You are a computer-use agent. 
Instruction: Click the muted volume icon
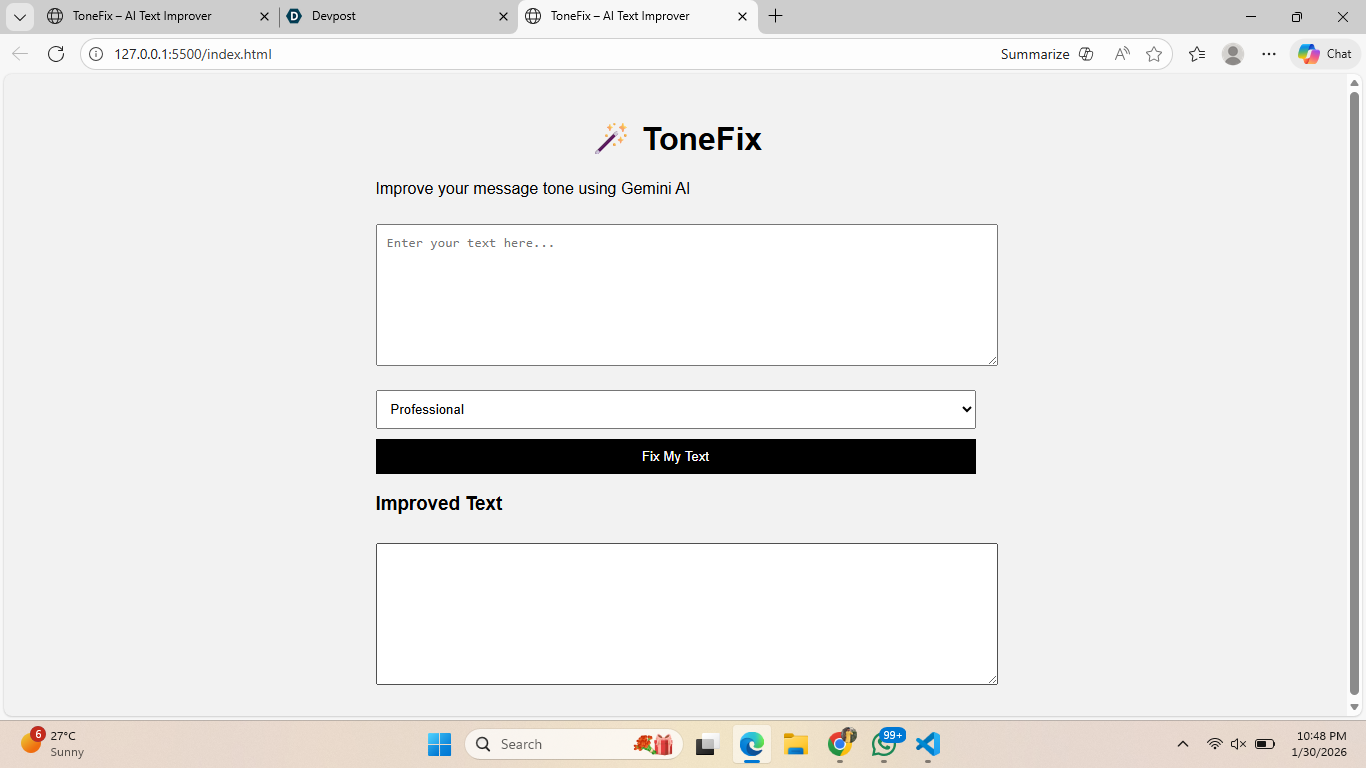click(x=1239, y=744)
